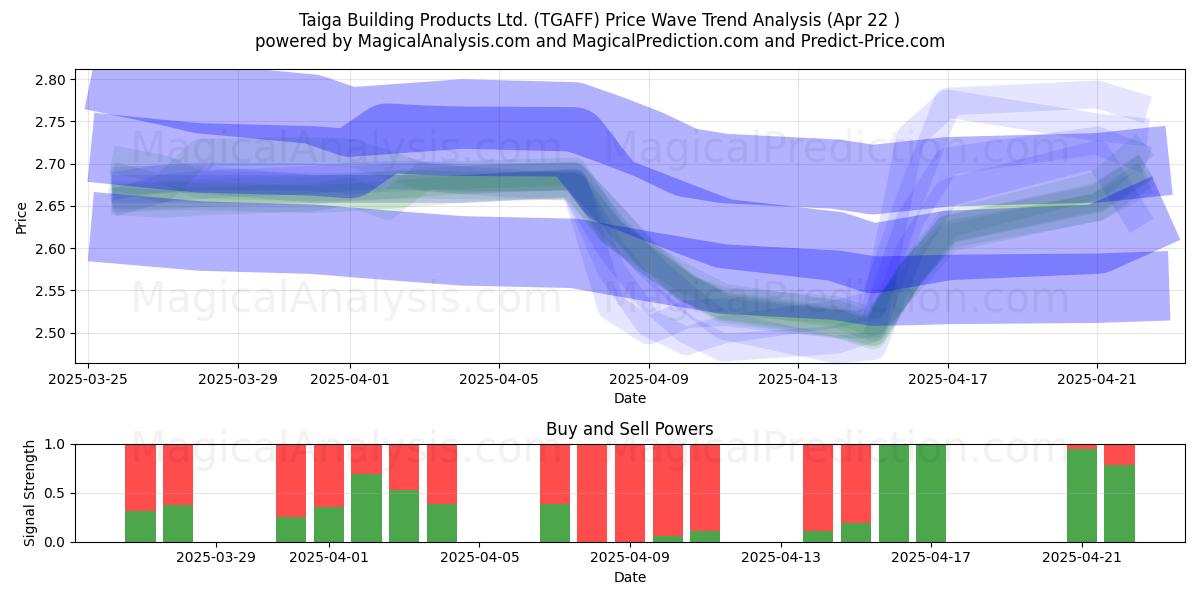The image size is (1200, 600).
Task: Click the 2.50 price tick label
Action: point(50,334)
